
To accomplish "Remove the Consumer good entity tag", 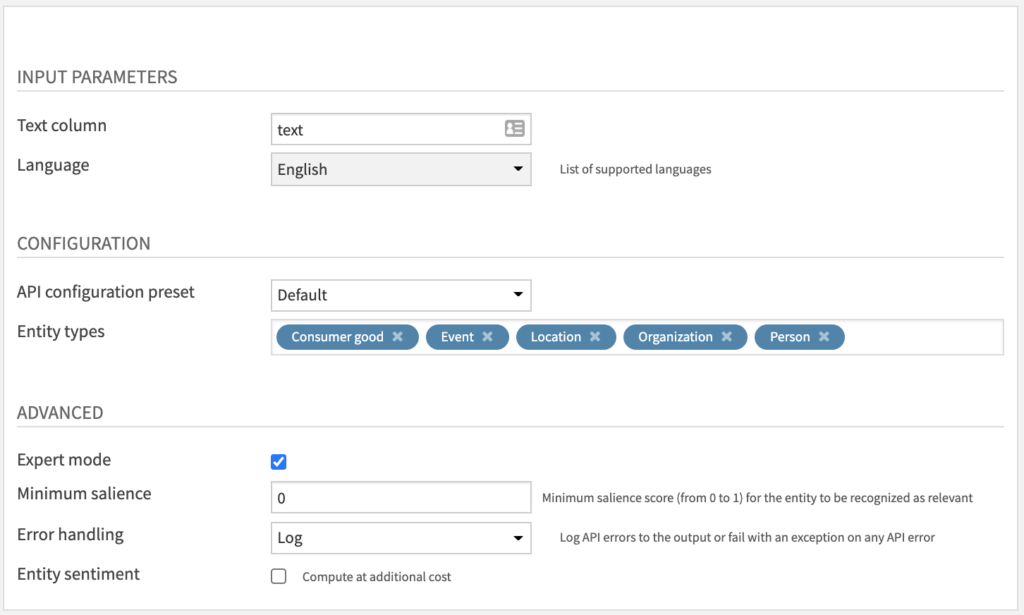I will [397, 337].
